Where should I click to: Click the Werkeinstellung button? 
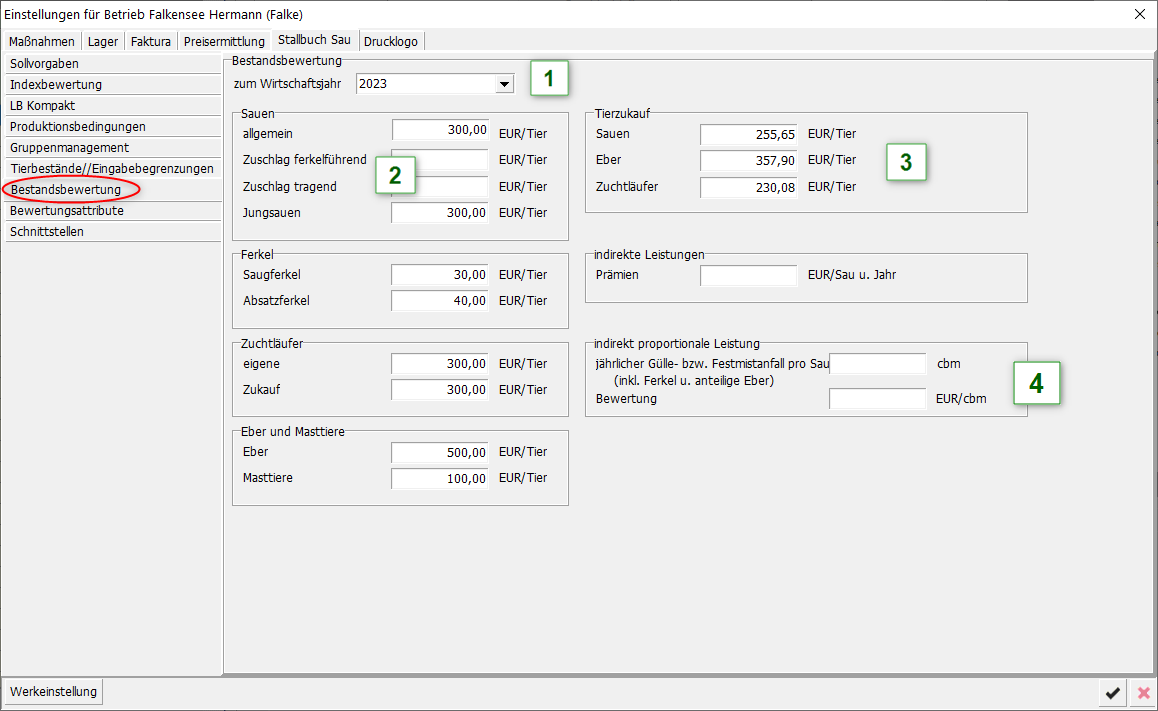point(54,691)
